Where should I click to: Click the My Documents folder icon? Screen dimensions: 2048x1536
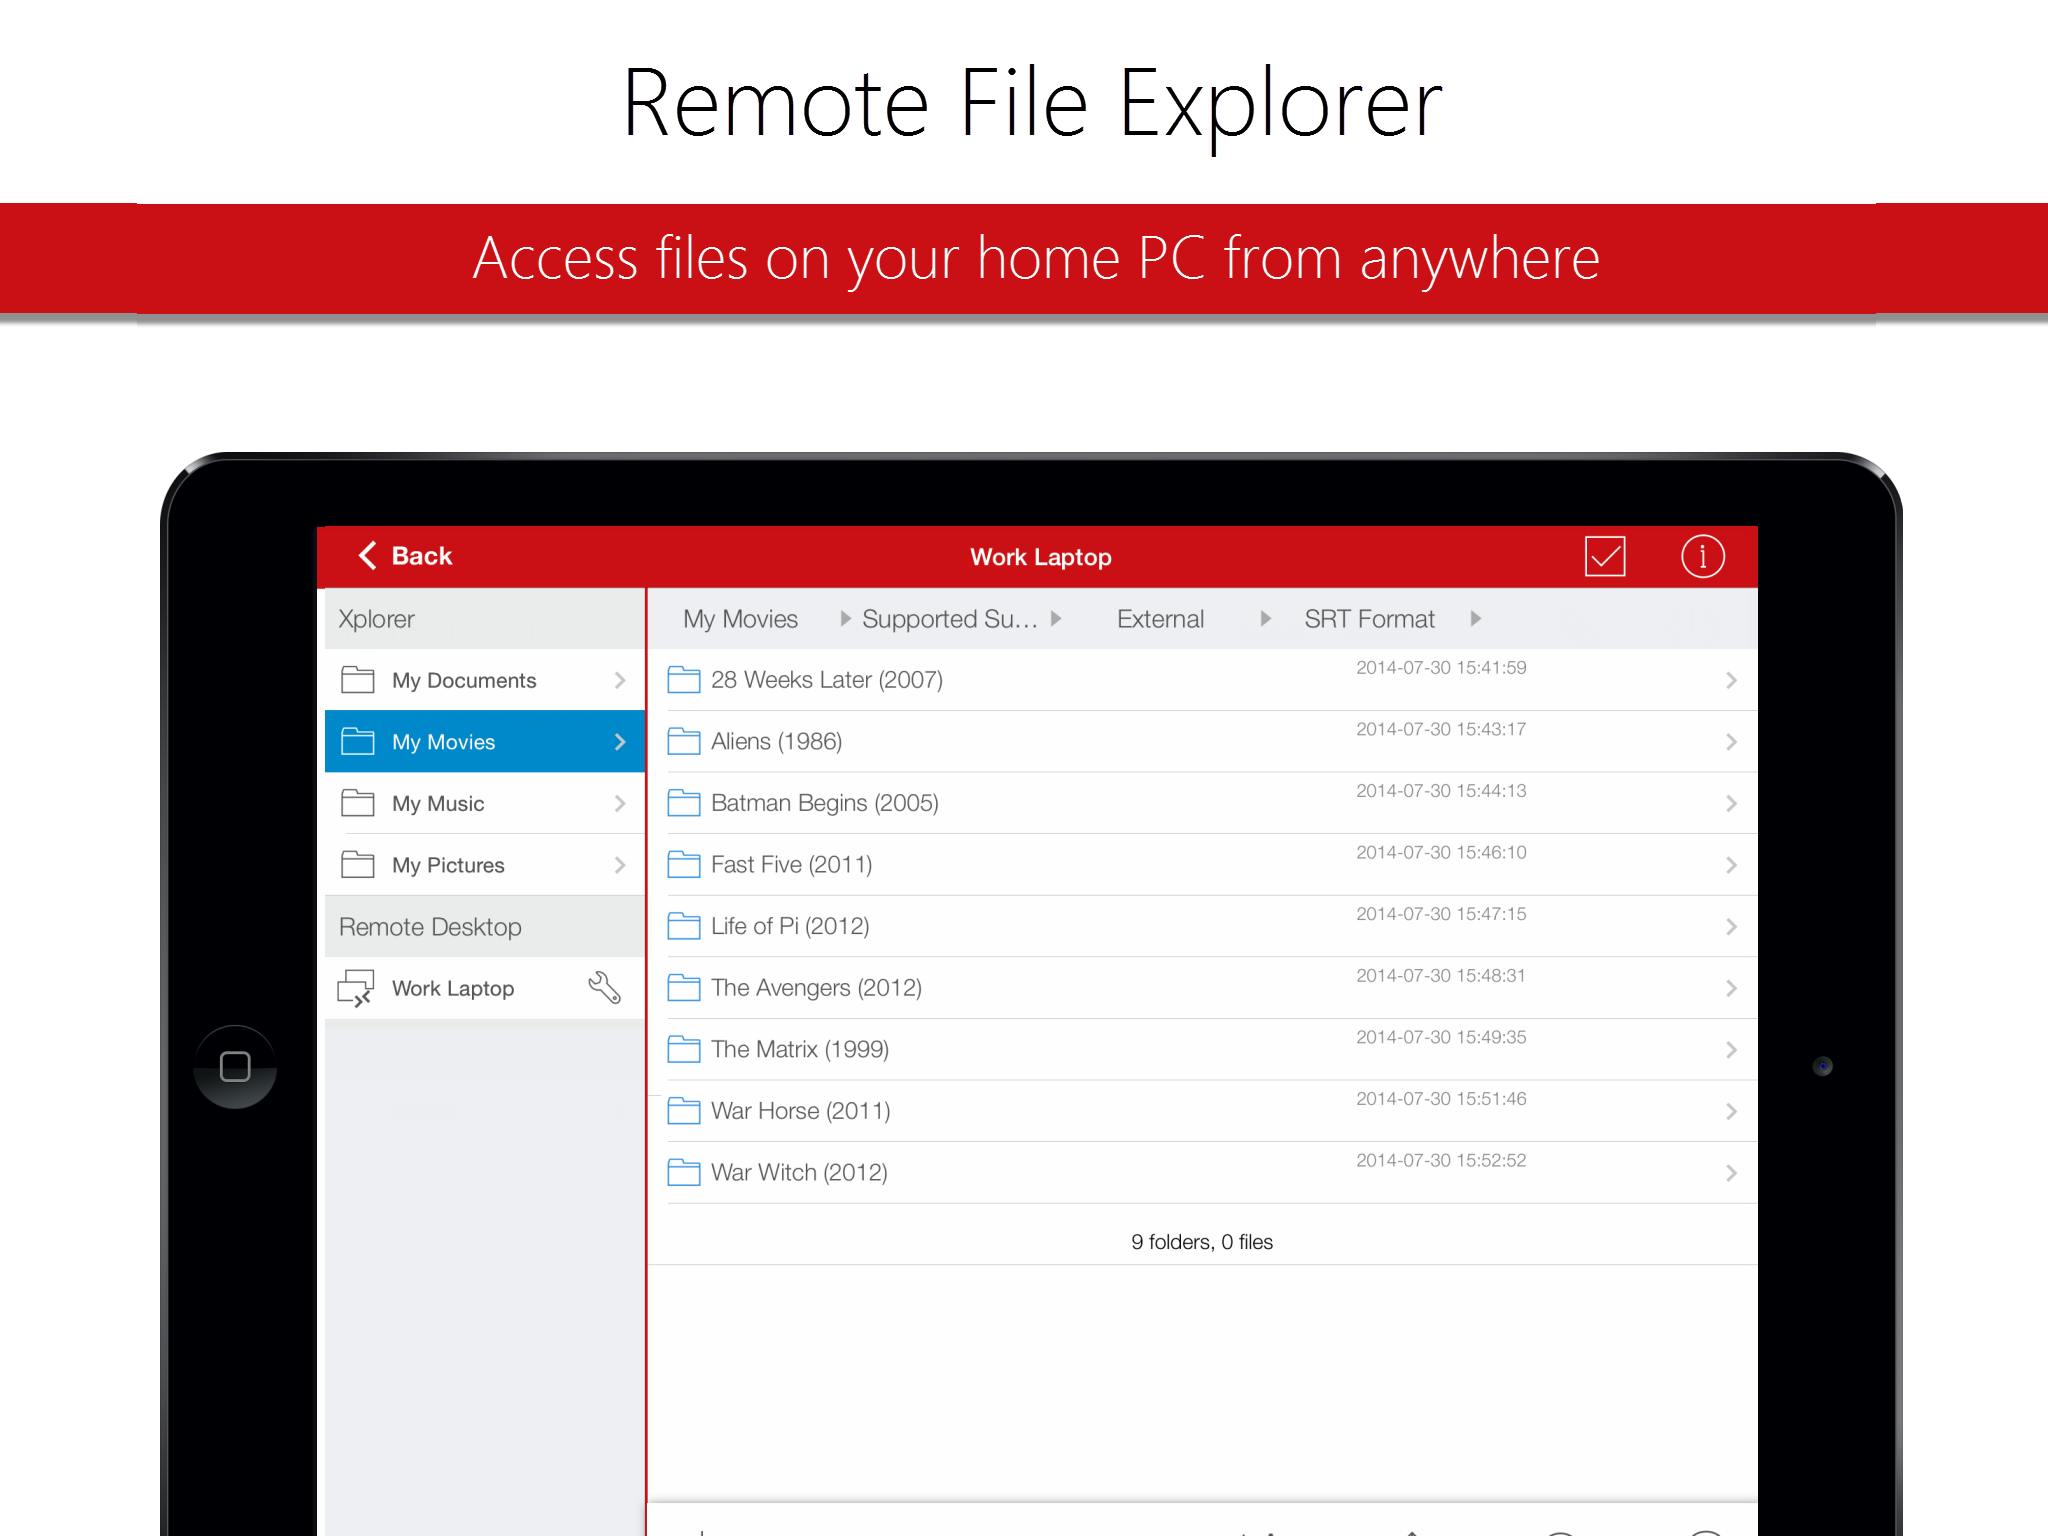pyautogui.click(x=358, y=680)
